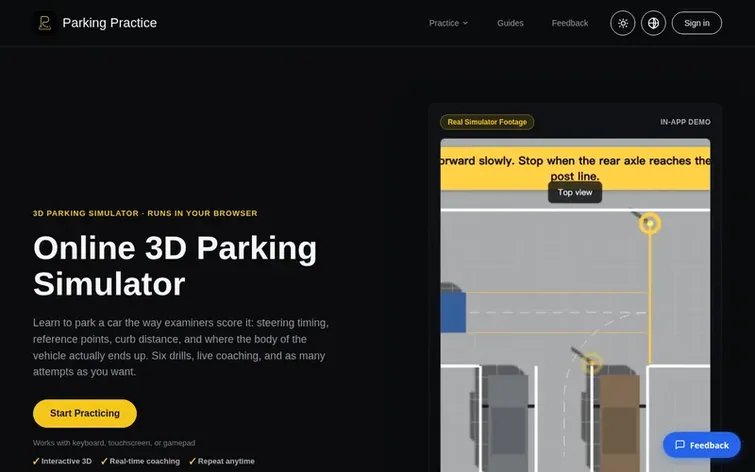Click the Online 3D Parking Simulator heading

(175, 266)
